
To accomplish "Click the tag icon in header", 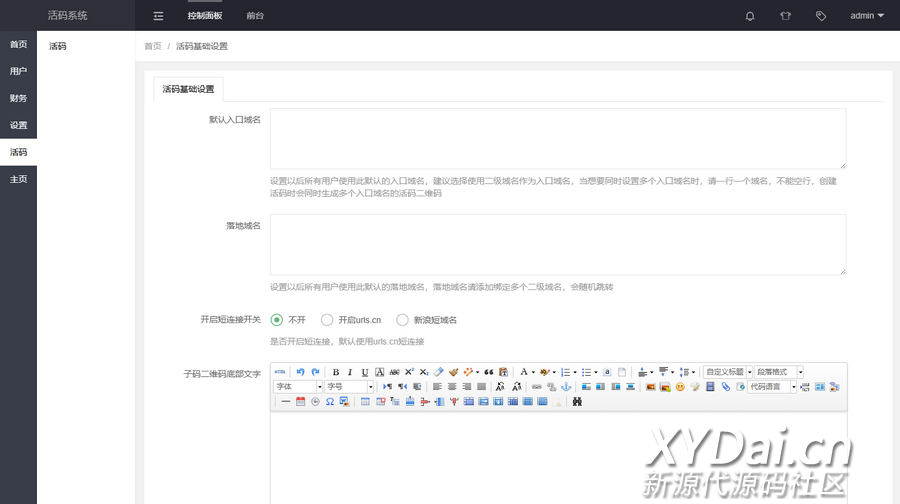I will (821, 16).
